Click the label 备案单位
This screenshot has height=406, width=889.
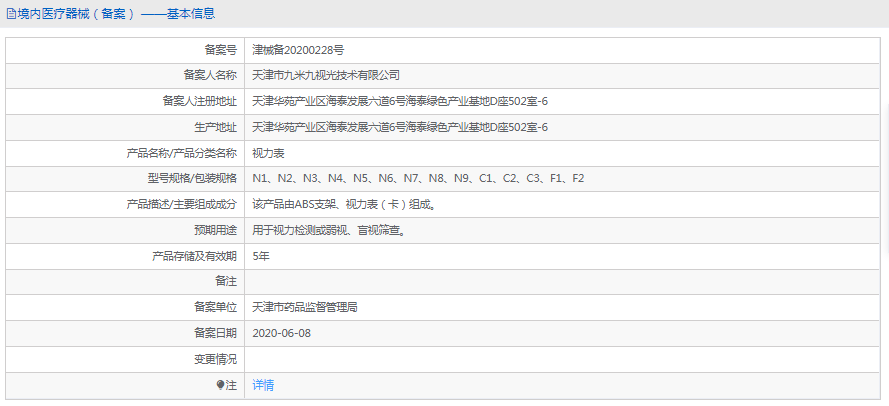pyautogui.click(x=215, y=308)
